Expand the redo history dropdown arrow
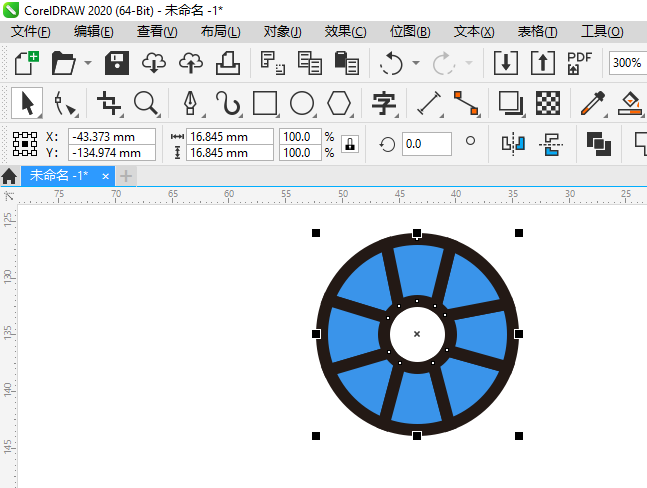This screenshot has width=647, height=488. click(x=469, y=63)
